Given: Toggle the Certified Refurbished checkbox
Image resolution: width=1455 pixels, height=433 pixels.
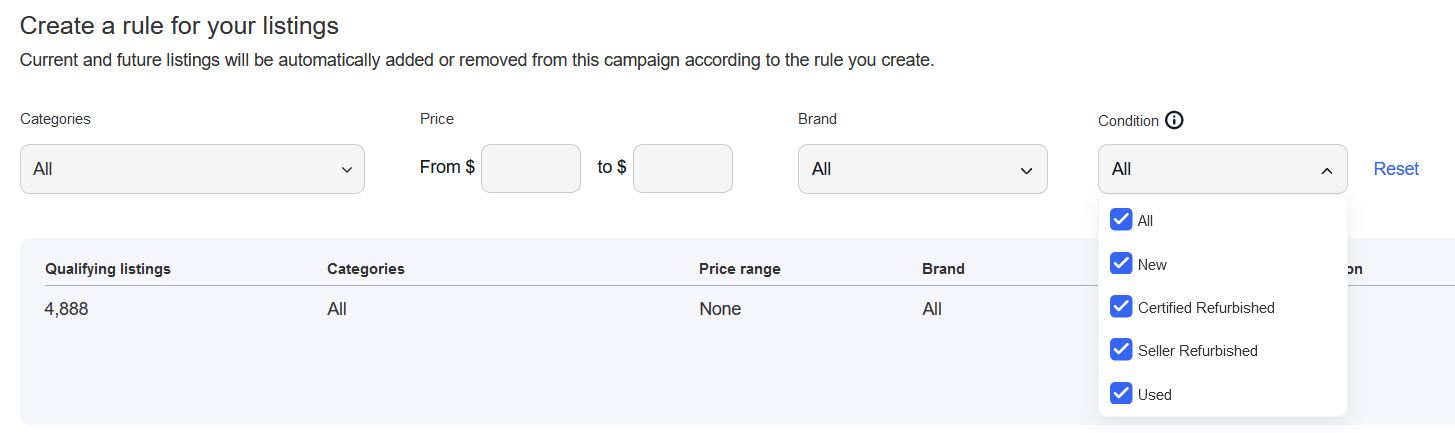Looking at the screenshot, I should pos(1121,307).
